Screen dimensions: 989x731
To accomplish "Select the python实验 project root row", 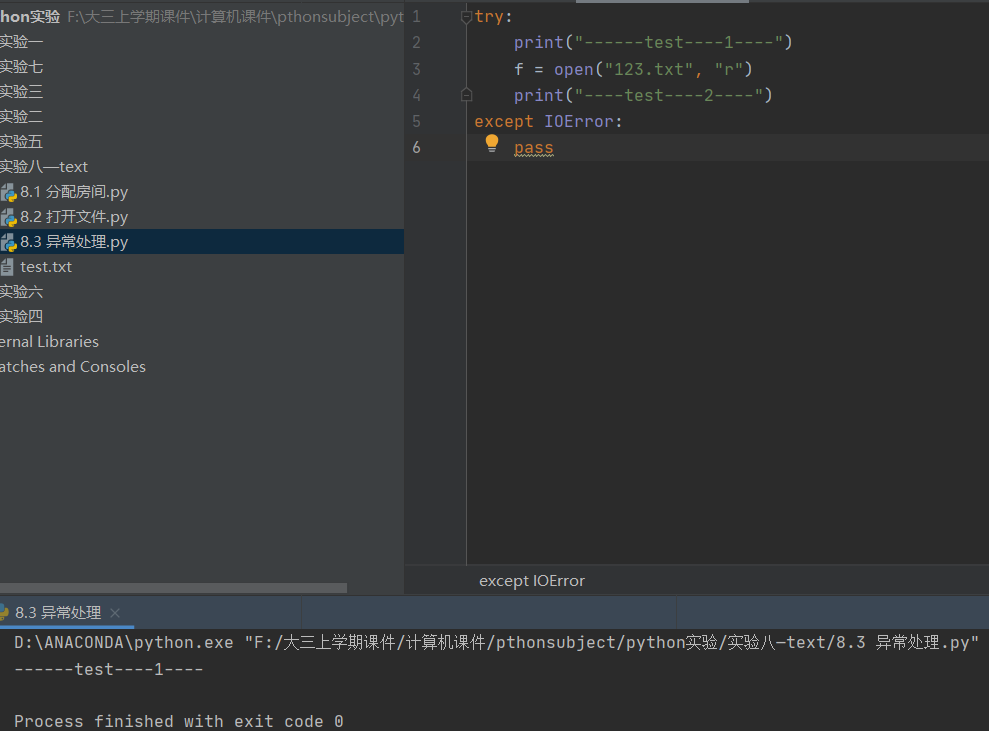I will pos(202,17).
